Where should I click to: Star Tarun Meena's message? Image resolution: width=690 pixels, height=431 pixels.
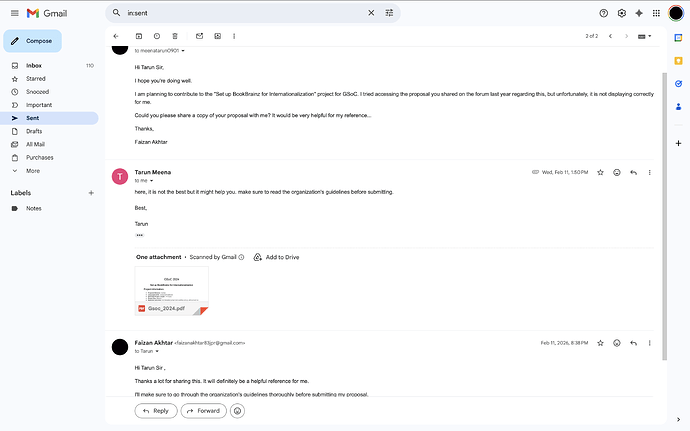[600, 173]
